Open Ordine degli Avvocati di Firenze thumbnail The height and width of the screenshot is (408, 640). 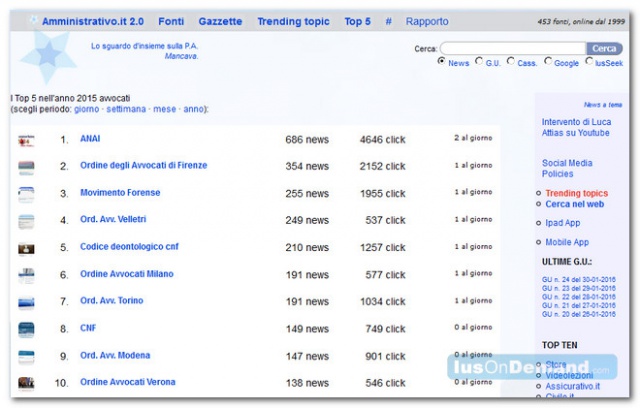(26, 168)
